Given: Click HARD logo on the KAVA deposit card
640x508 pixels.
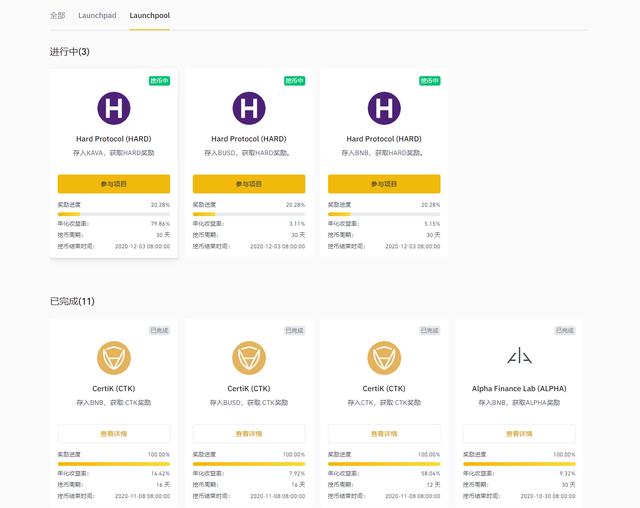Looking at the screenshot, I should tap(114, 108).
